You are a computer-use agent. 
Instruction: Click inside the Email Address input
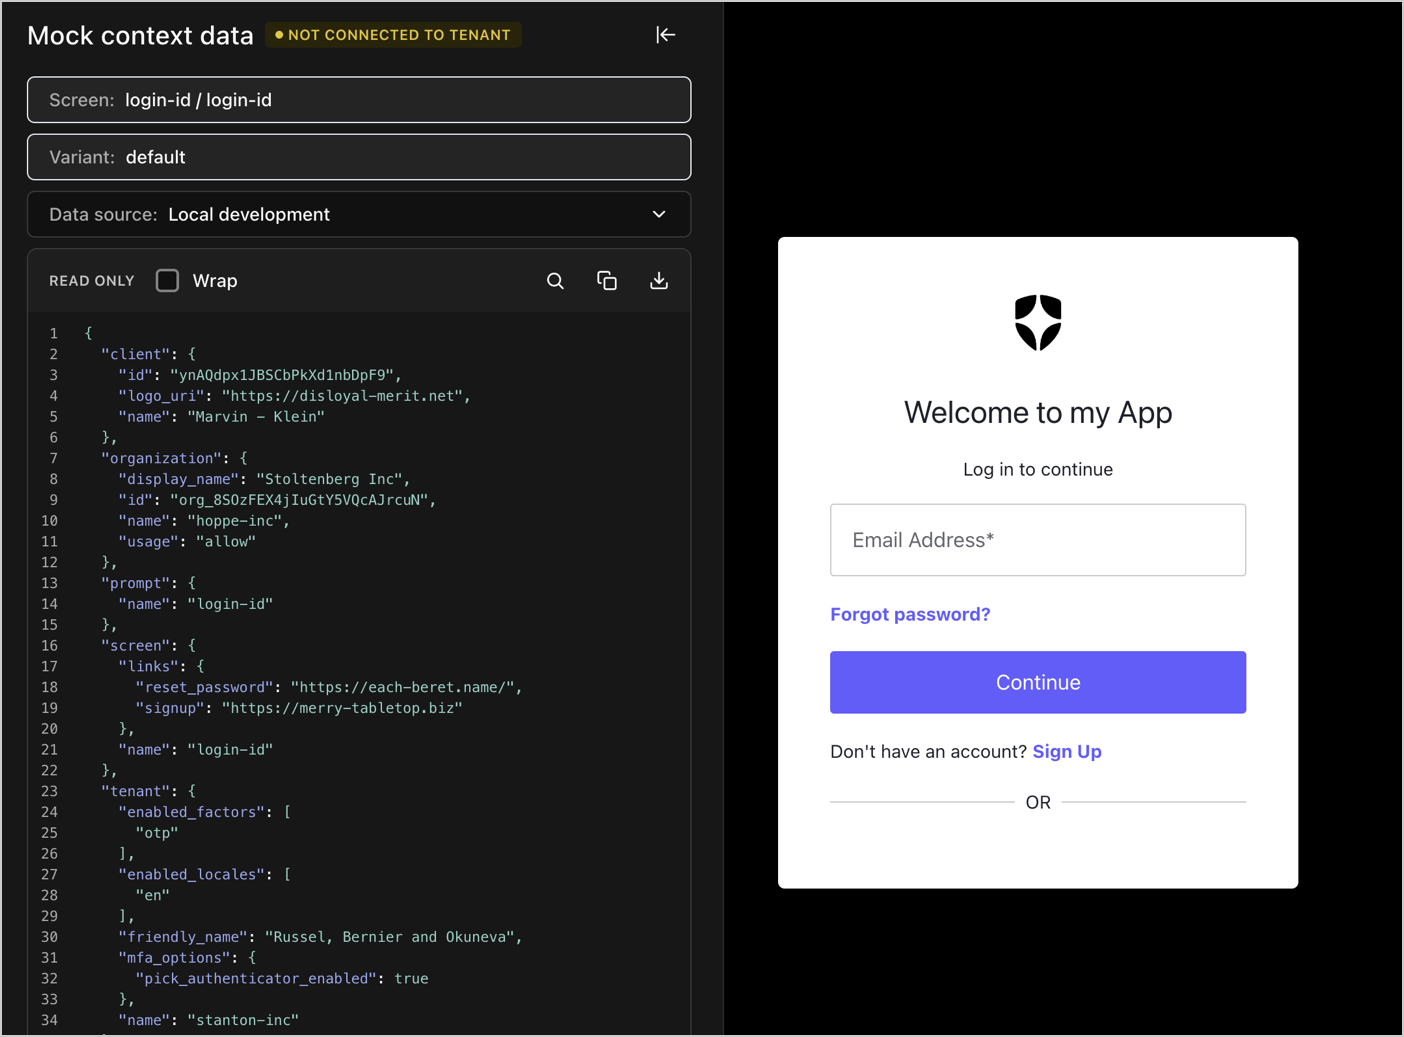[x=1037, y=540]
